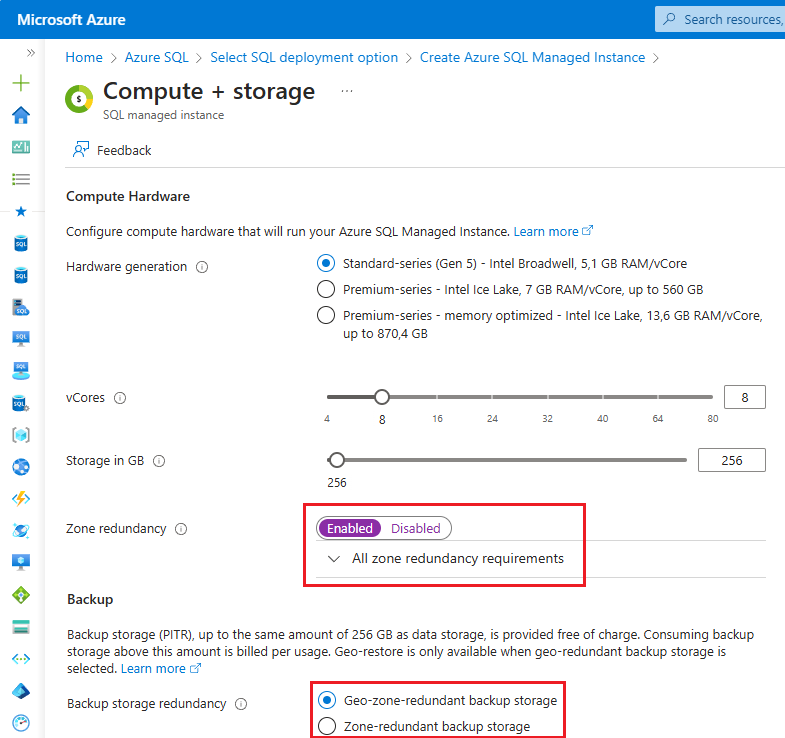
Task: Open the Monitor gauge icon in the sidebar
Action: (21, 723)
